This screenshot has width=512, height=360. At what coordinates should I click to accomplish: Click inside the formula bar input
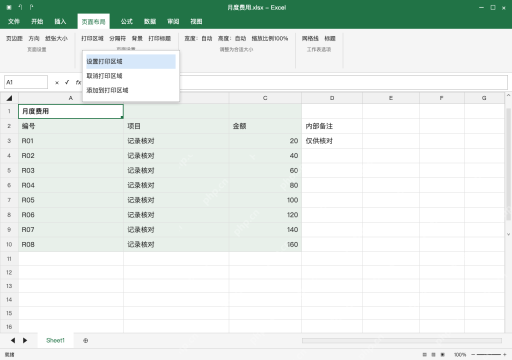tap(343, 82)
